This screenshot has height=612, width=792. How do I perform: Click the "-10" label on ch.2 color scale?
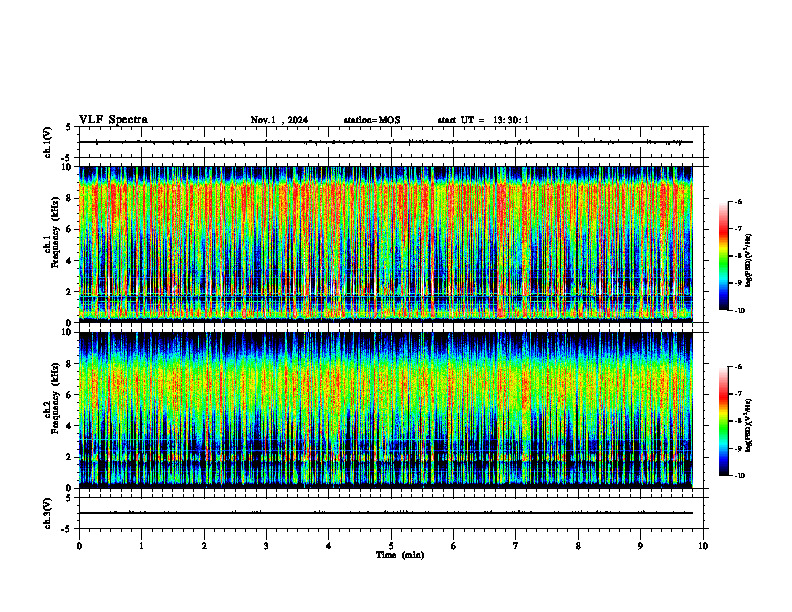740,476
